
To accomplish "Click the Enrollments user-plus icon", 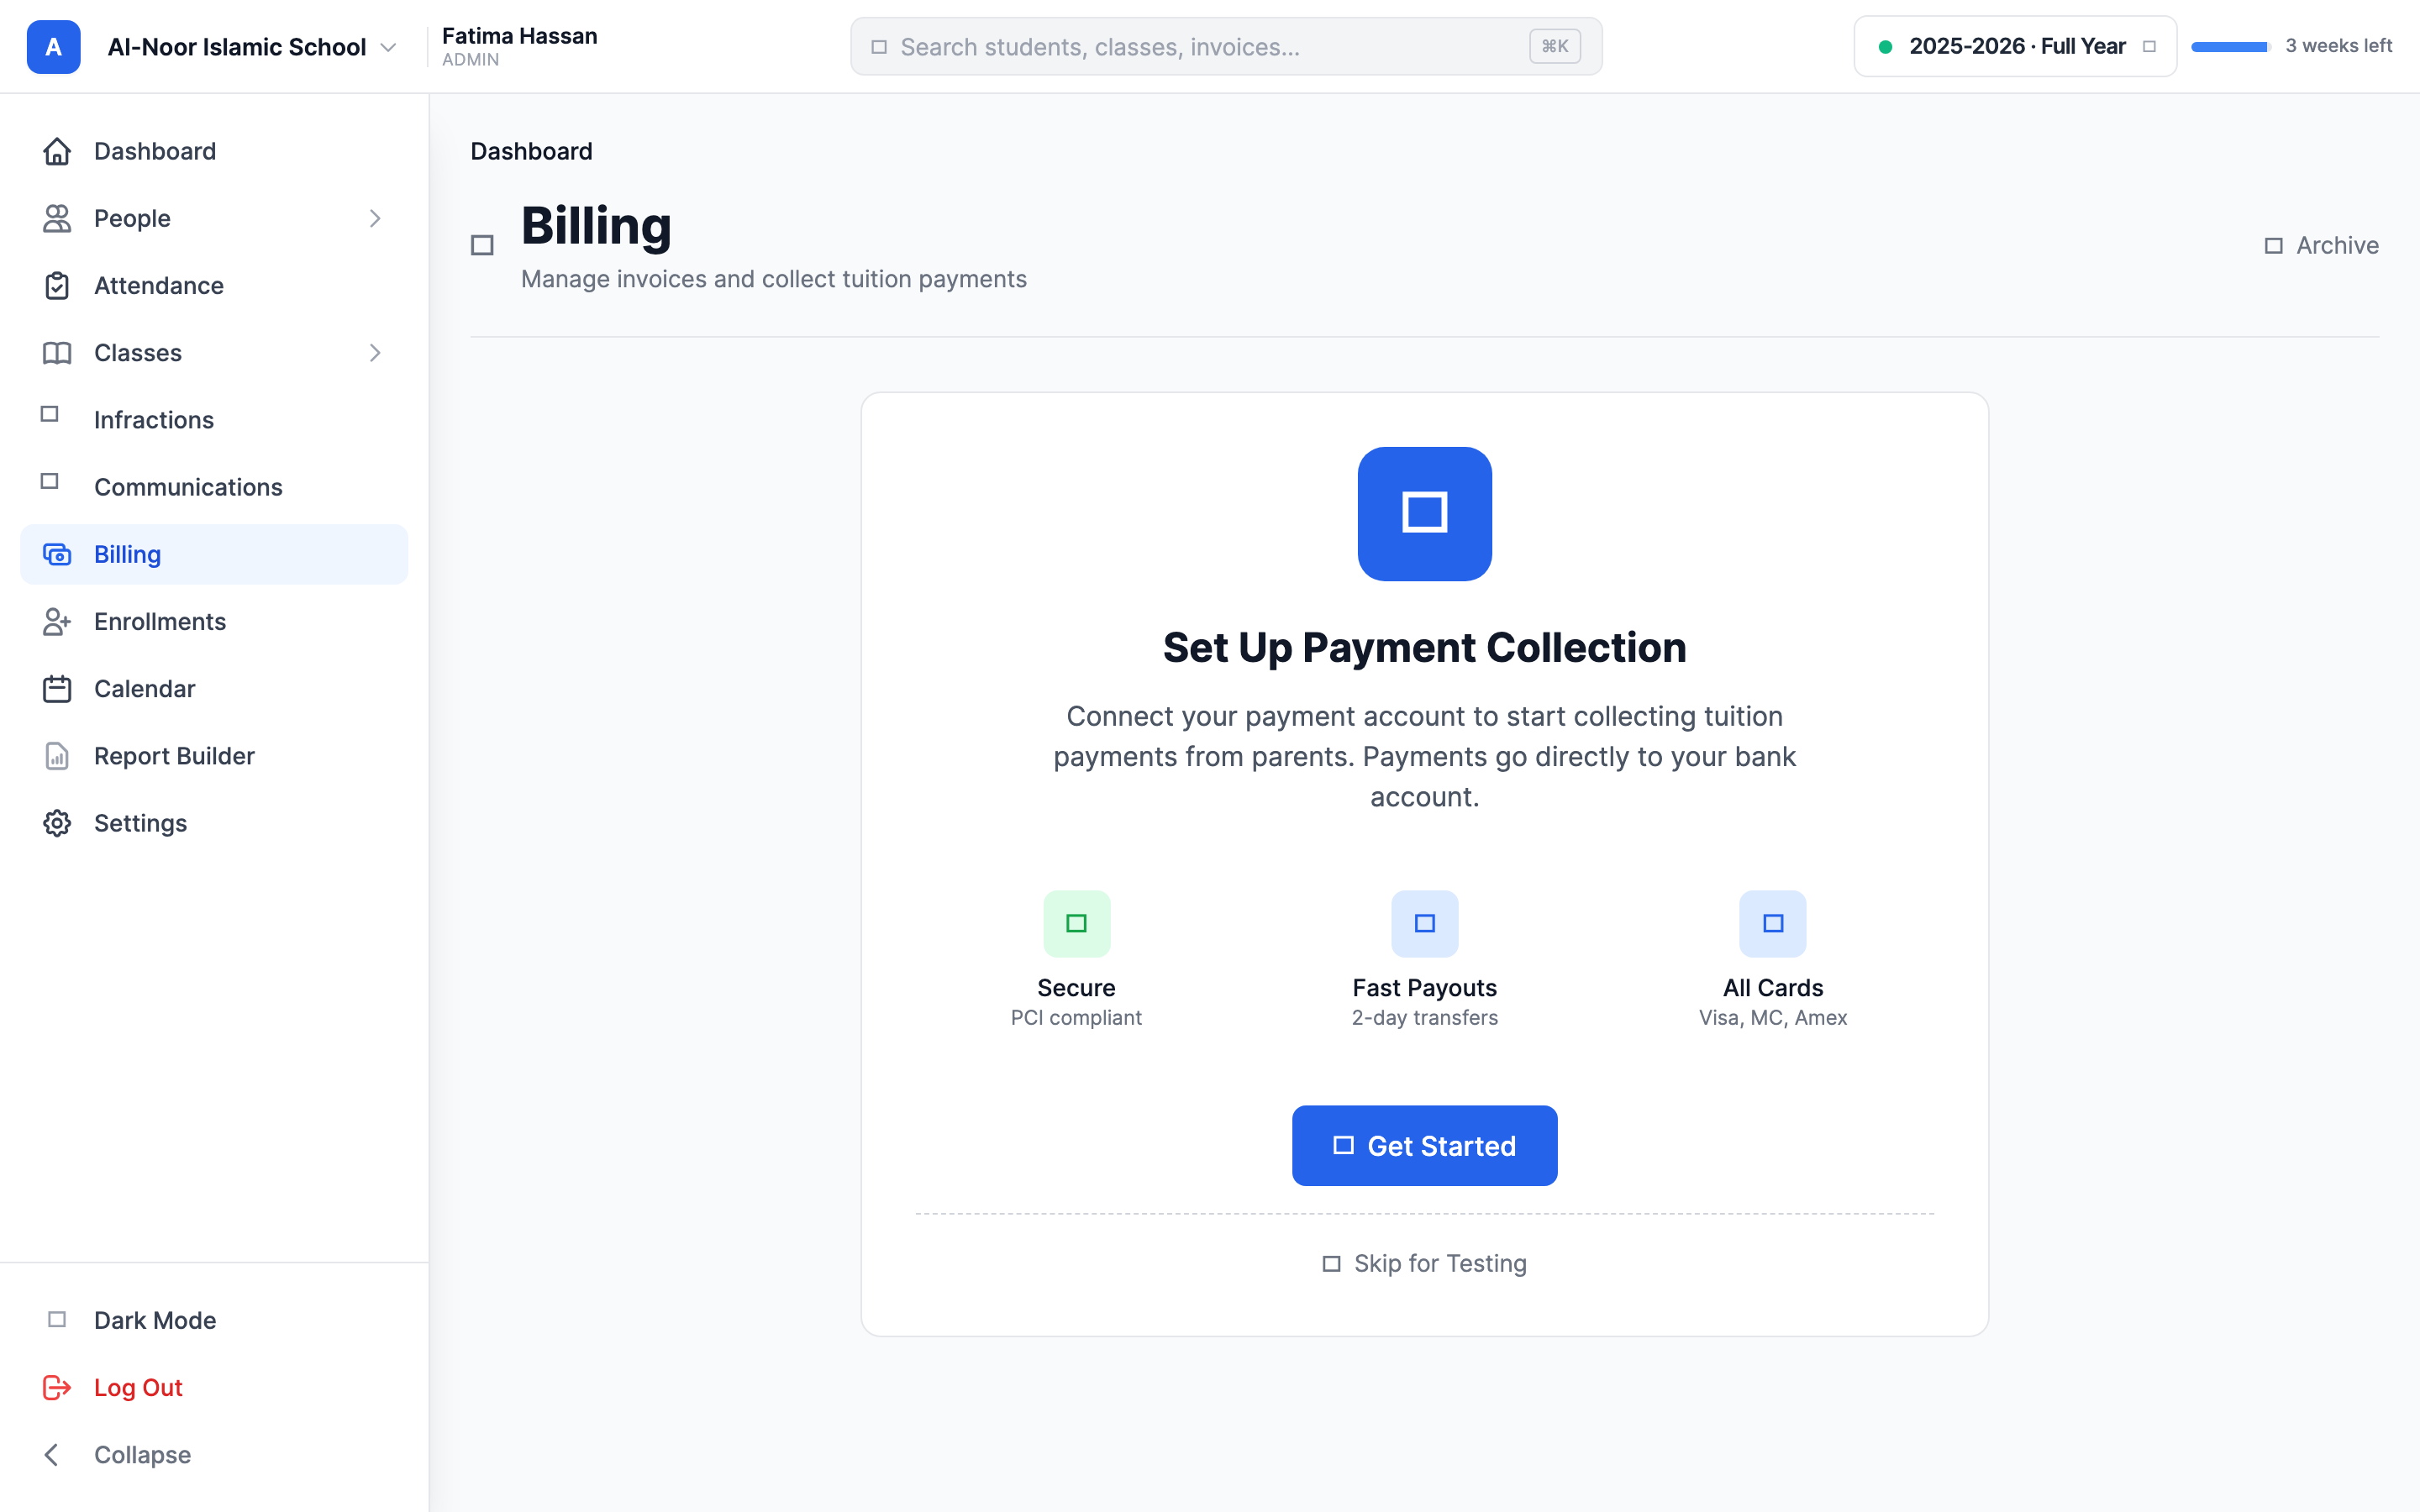I will coord(57,621).
